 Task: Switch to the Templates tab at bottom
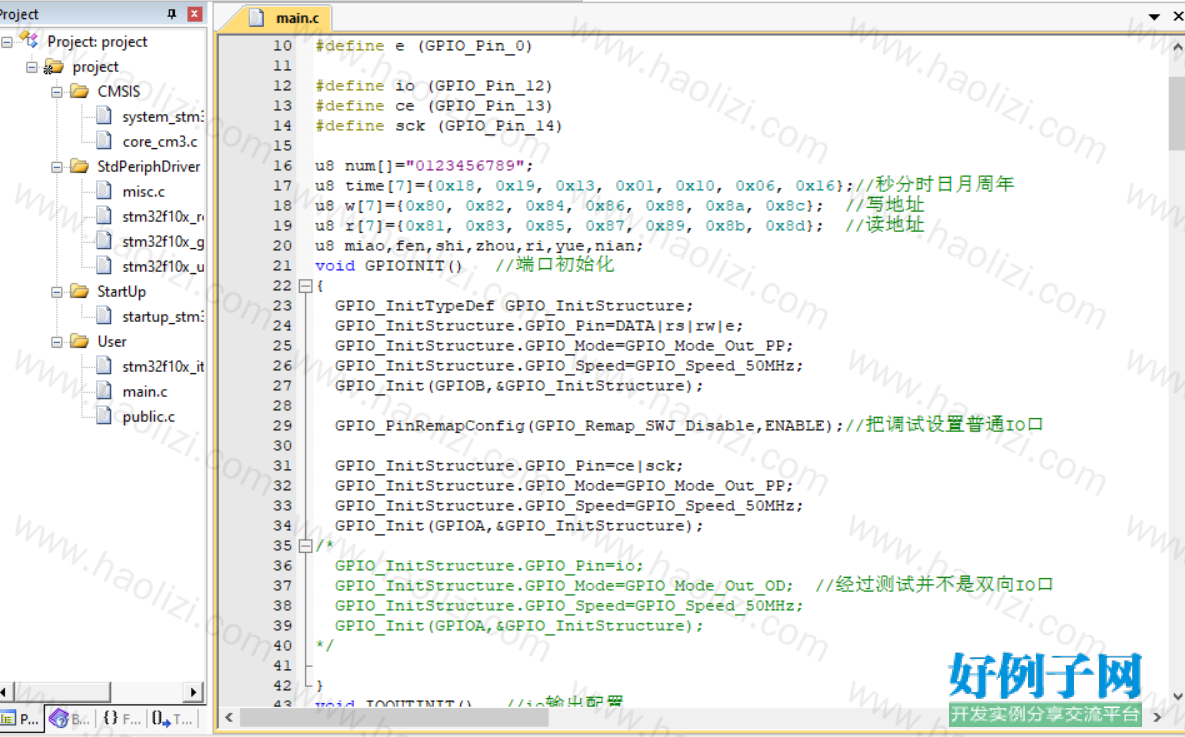point(172,719)
